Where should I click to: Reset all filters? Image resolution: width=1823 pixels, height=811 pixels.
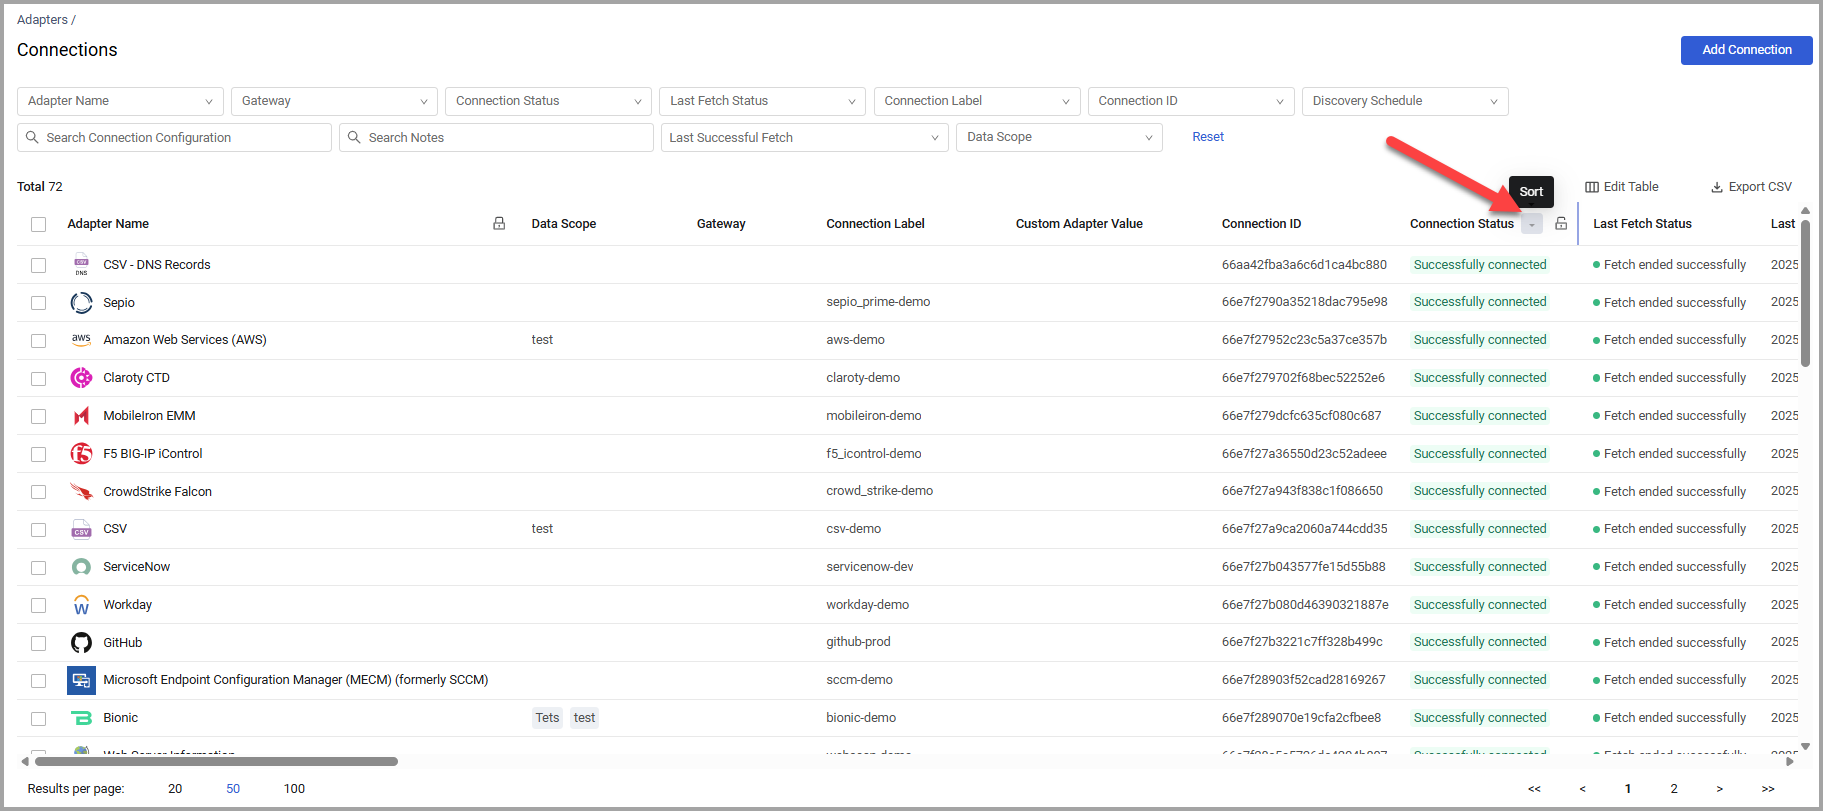[1208, 137]
